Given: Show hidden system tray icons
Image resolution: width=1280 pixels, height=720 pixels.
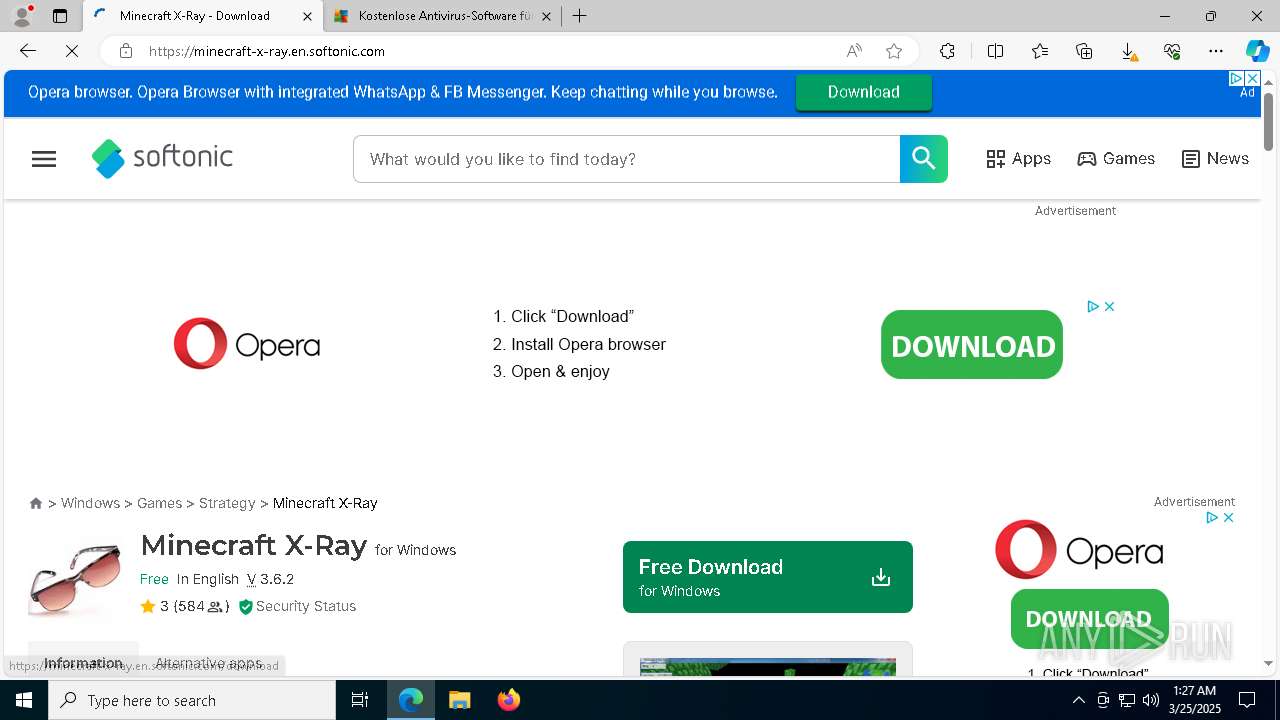Looking at the screenshot, I should pos(1078,700).
